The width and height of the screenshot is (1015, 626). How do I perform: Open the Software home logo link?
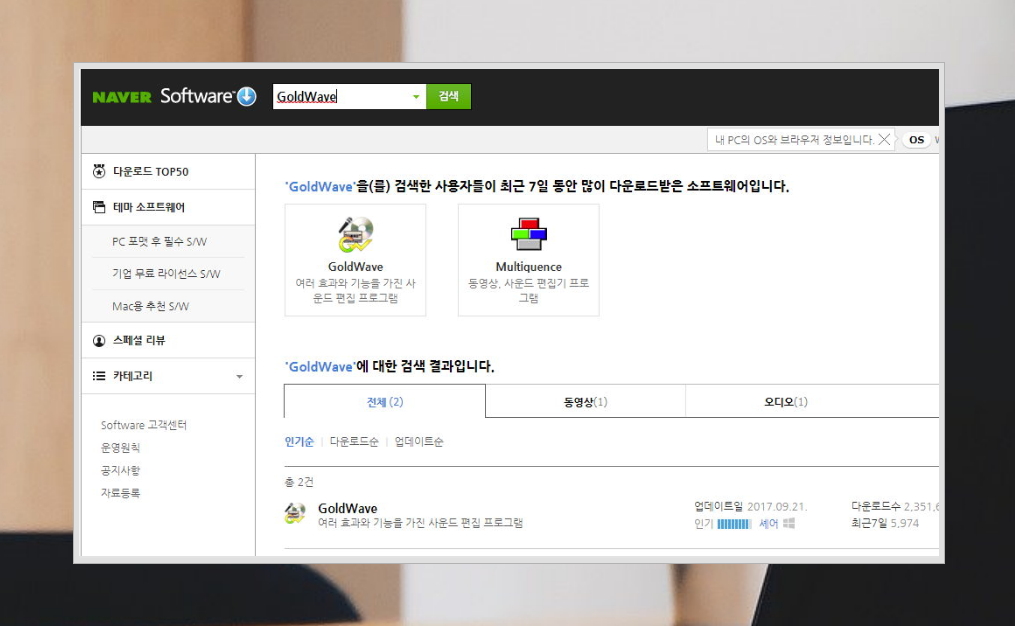click(x=197, y=96)
